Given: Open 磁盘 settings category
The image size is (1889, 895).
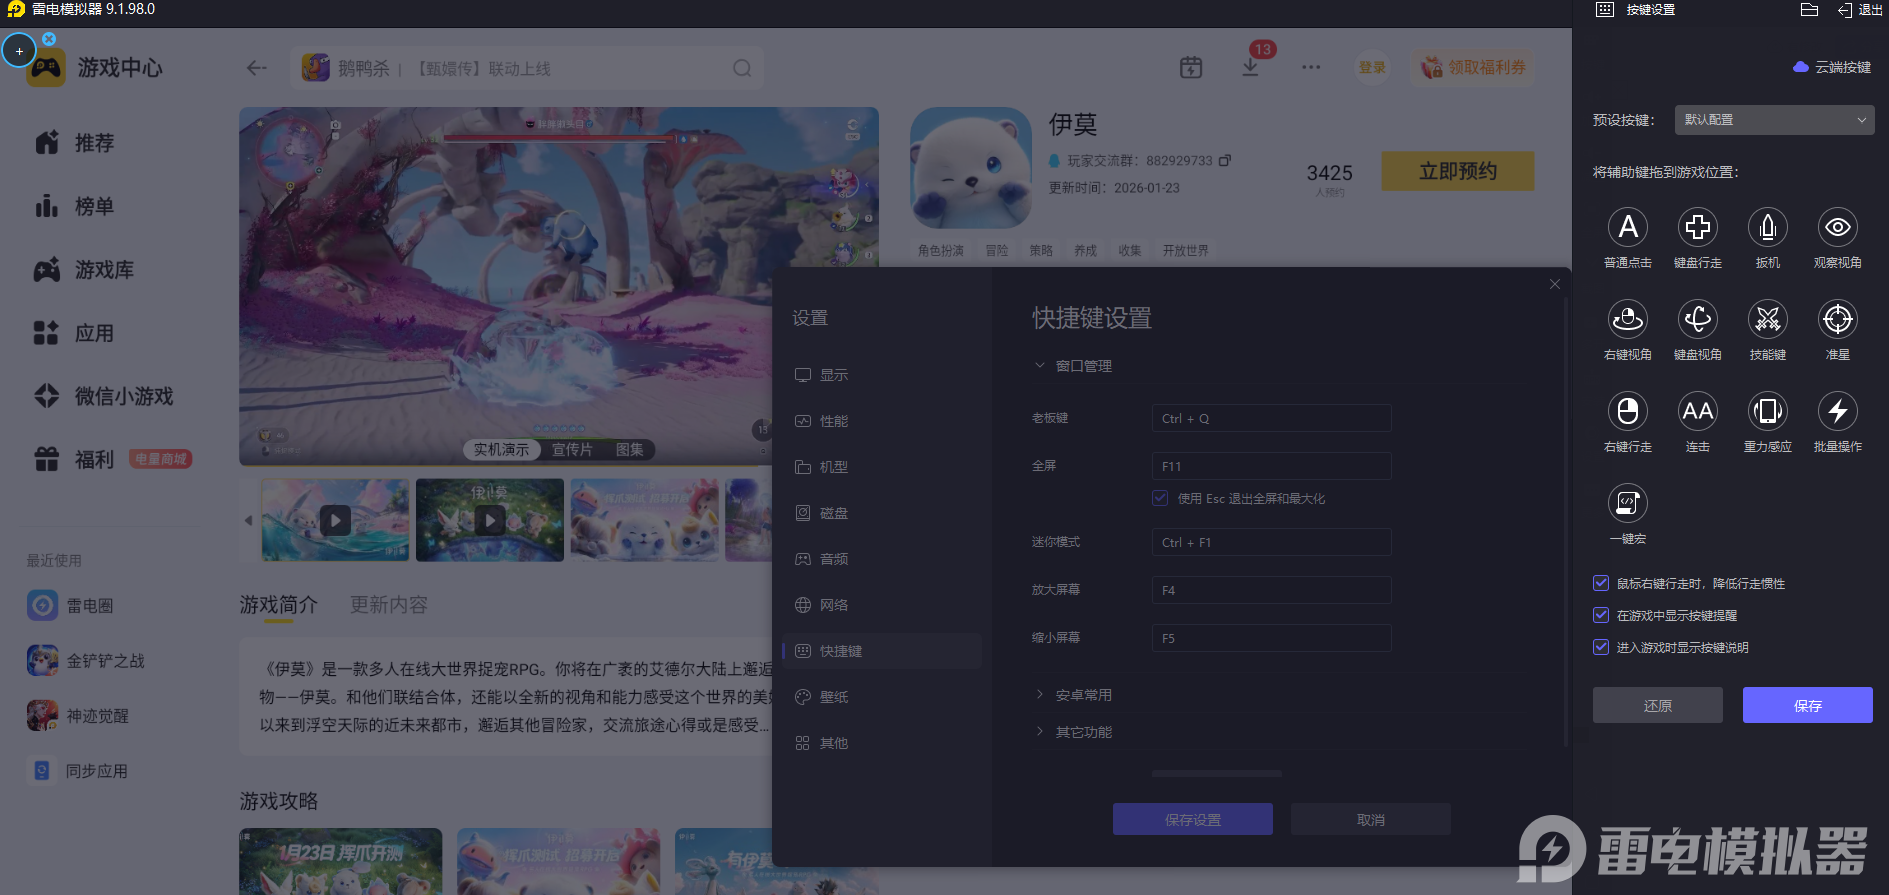Looking at the screenshot, I should tap(882, 513).
